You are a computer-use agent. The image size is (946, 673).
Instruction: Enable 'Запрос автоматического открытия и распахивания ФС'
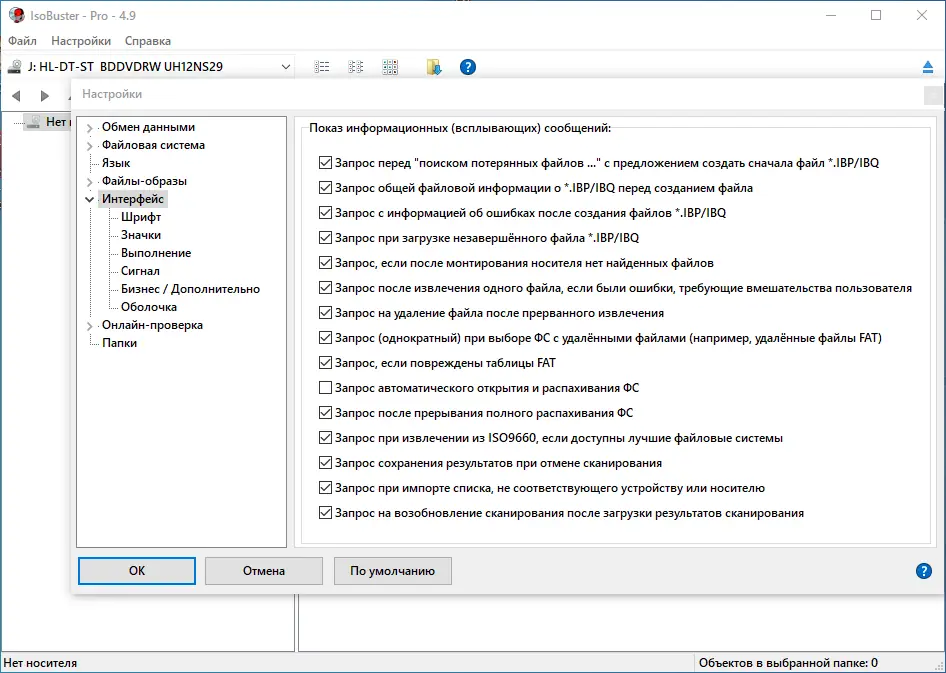325,388
